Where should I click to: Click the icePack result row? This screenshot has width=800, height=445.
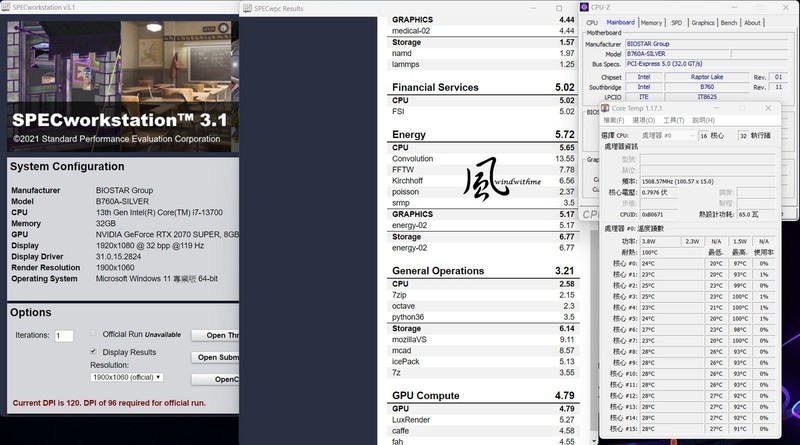483,361
